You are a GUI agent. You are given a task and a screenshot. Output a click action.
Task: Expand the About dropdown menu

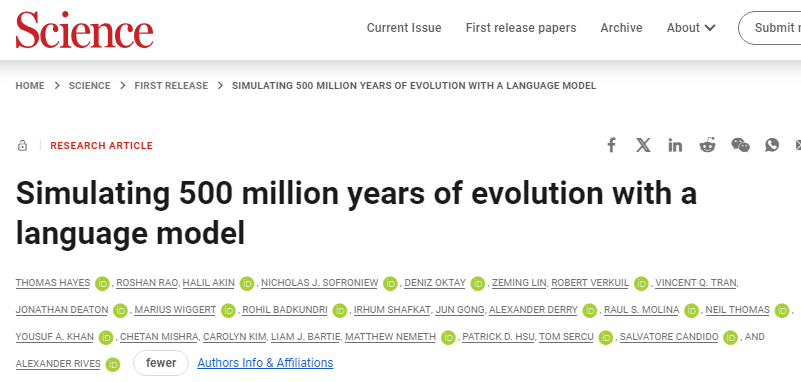691,28
